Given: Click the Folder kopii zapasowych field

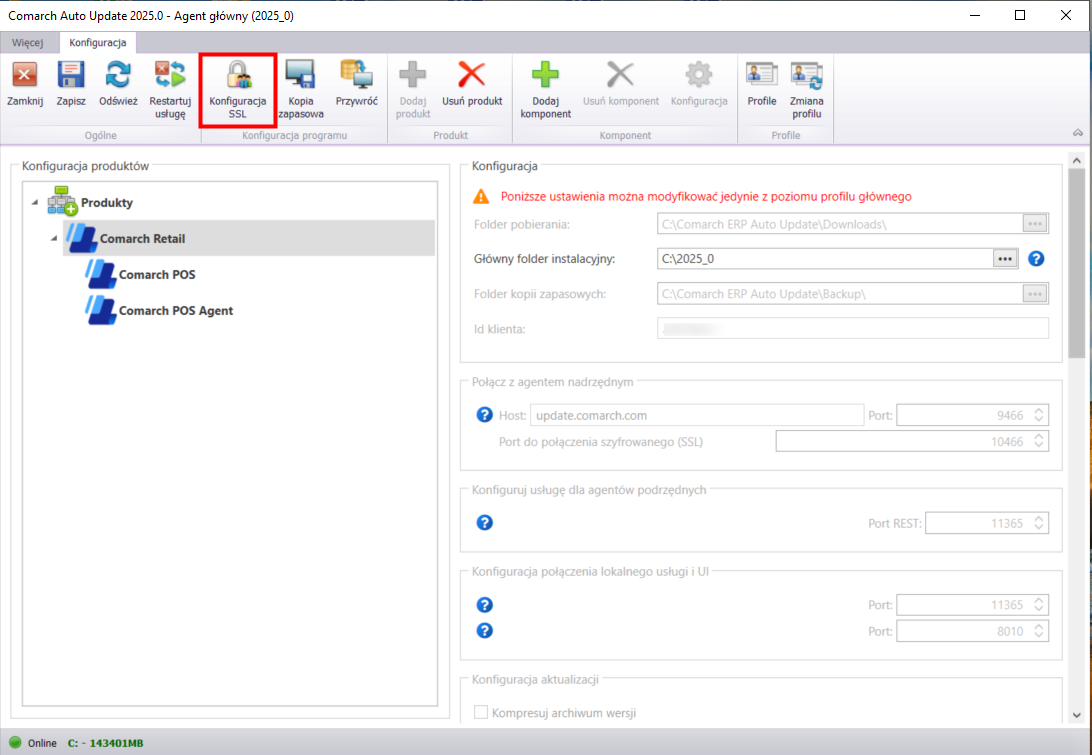Looking at the screenshot, I should [x=840, y=294].
